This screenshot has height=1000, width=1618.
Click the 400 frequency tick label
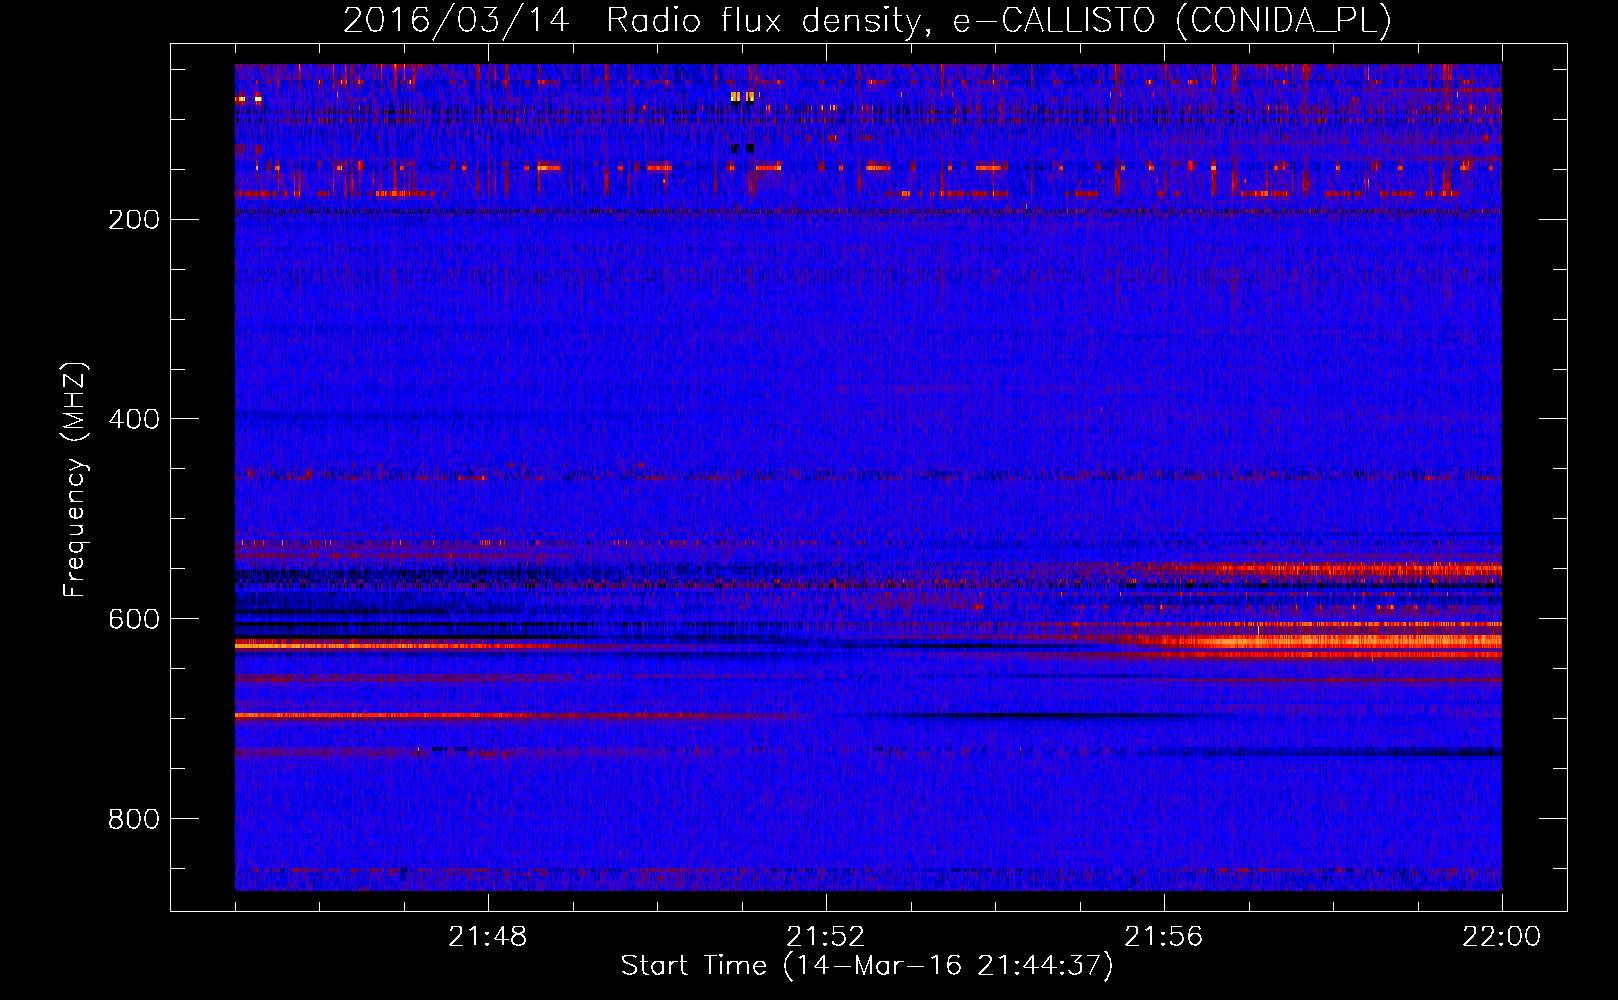[x=134, y=419]
